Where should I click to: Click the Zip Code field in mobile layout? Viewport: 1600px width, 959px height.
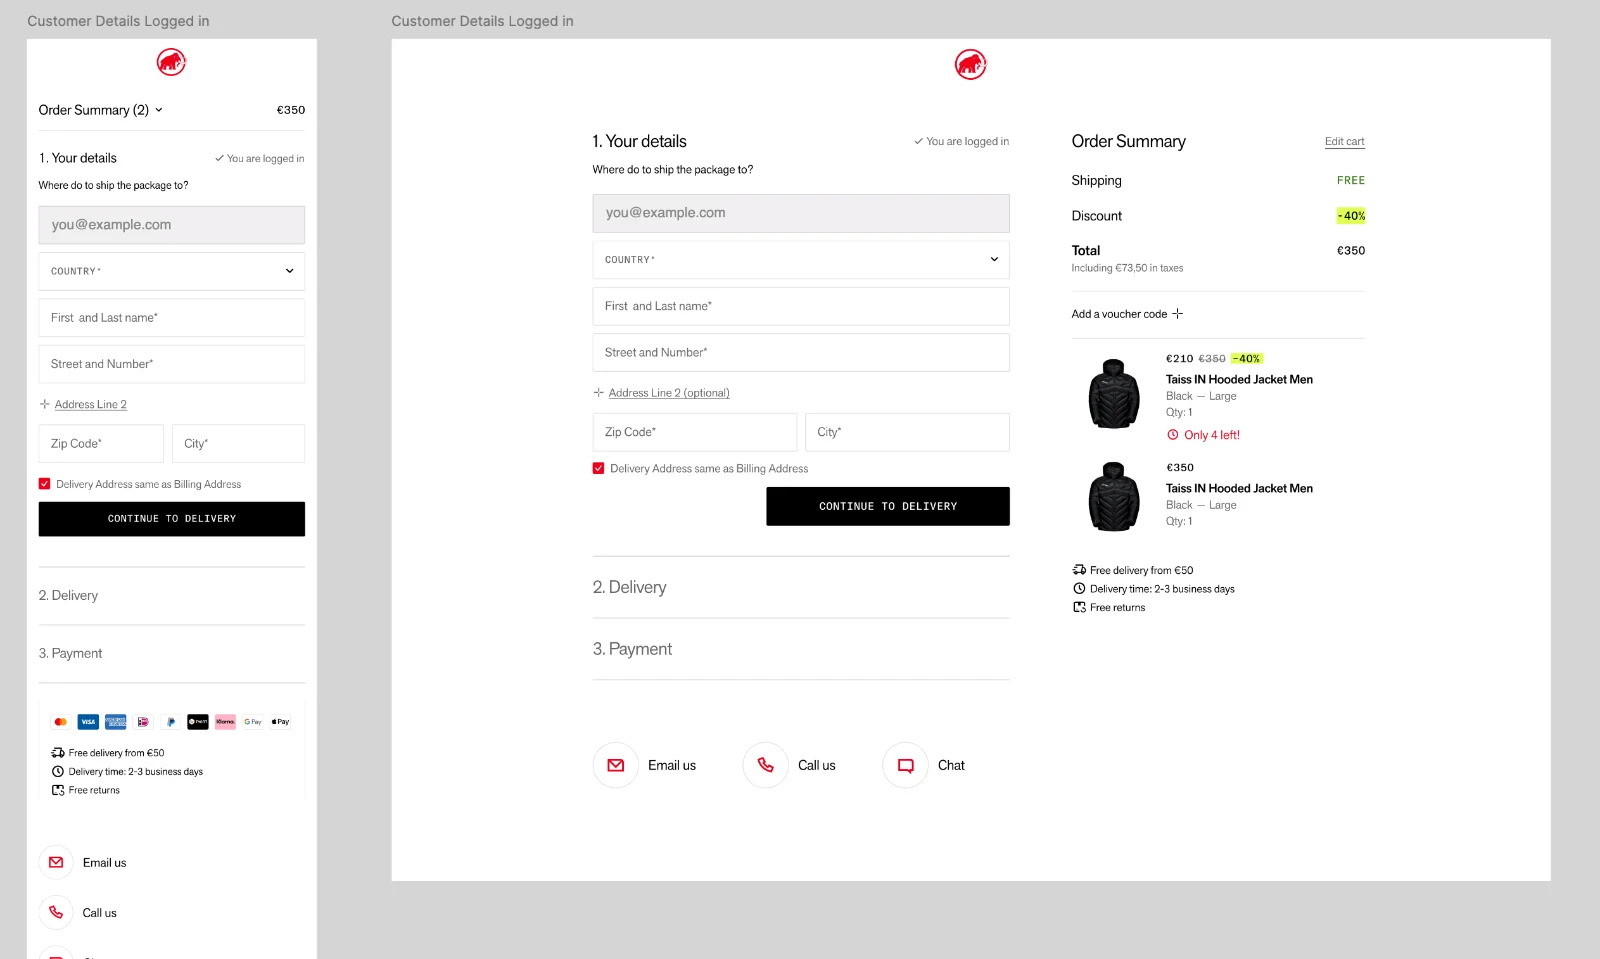(101, 444)
